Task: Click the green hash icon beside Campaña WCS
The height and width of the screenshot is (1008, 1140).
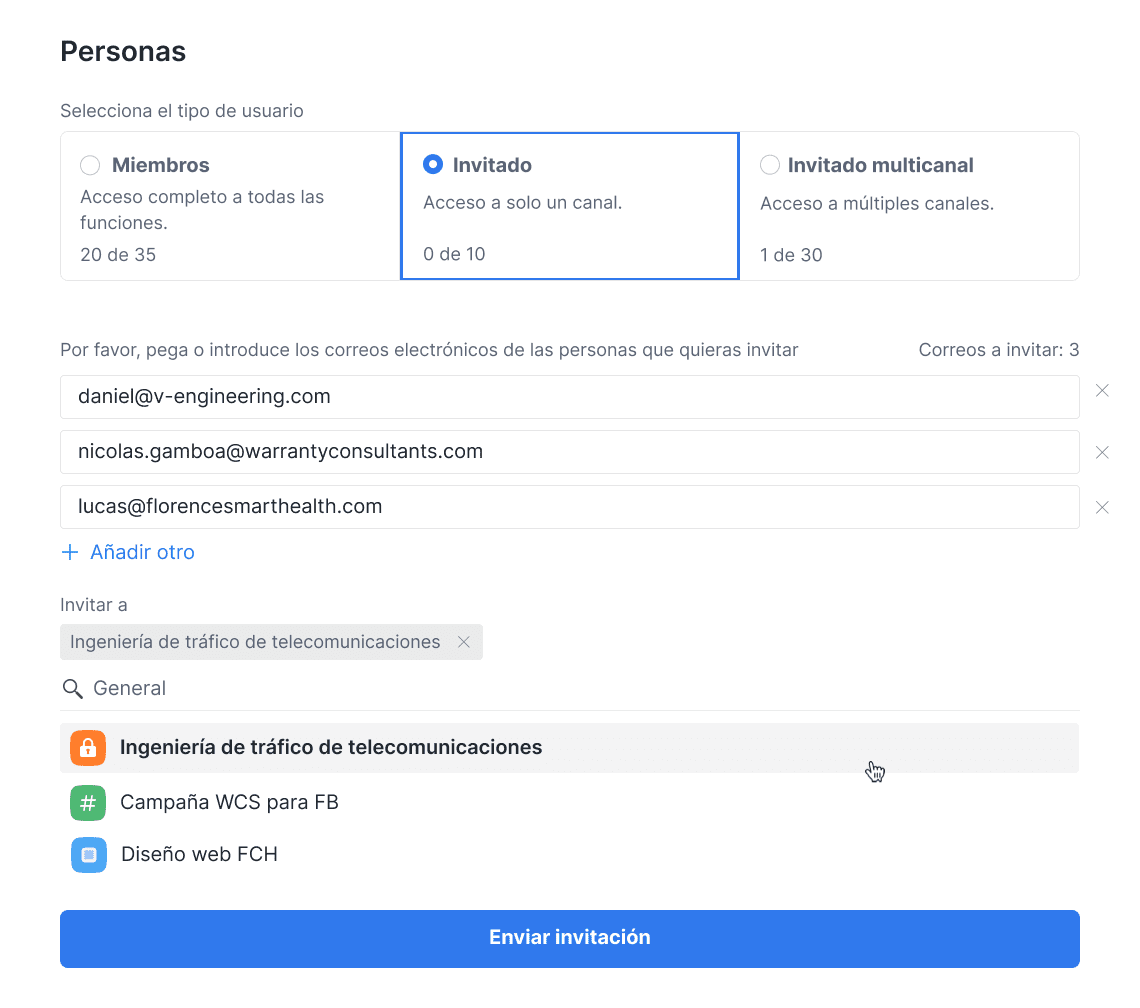Action: (x=87, y=803)
